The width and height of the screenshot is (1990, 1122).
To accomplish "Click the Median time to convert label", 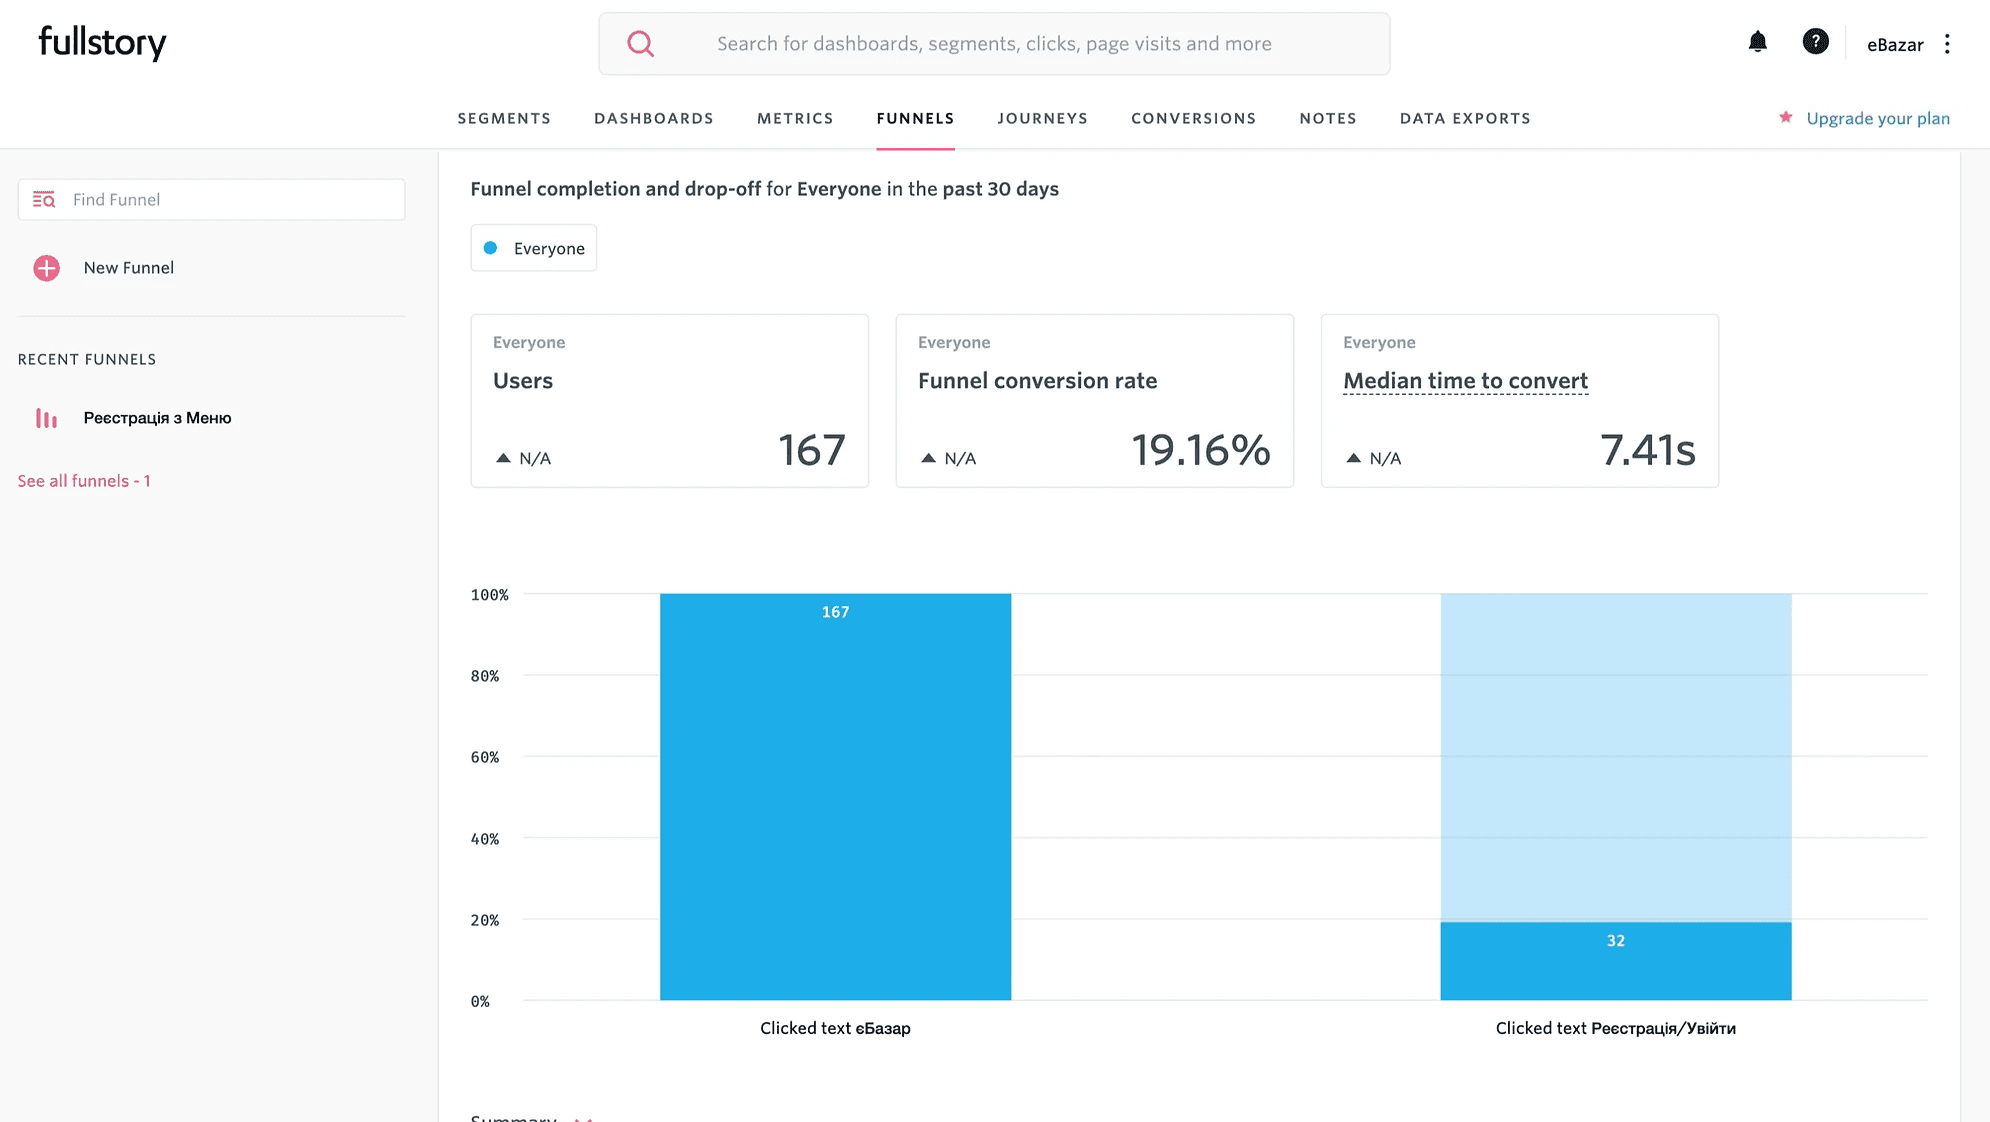I will (x=1465, y=381).
